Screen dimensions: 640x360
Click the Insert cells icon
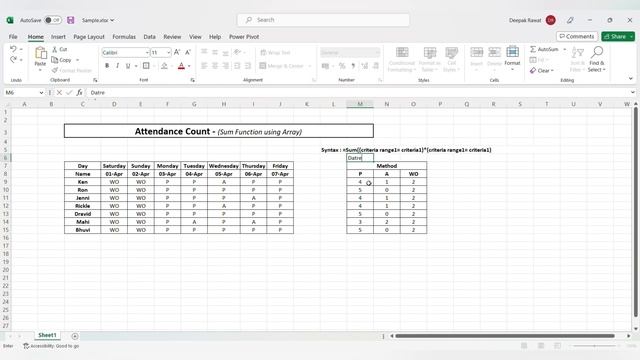click(x=476, y=52)
